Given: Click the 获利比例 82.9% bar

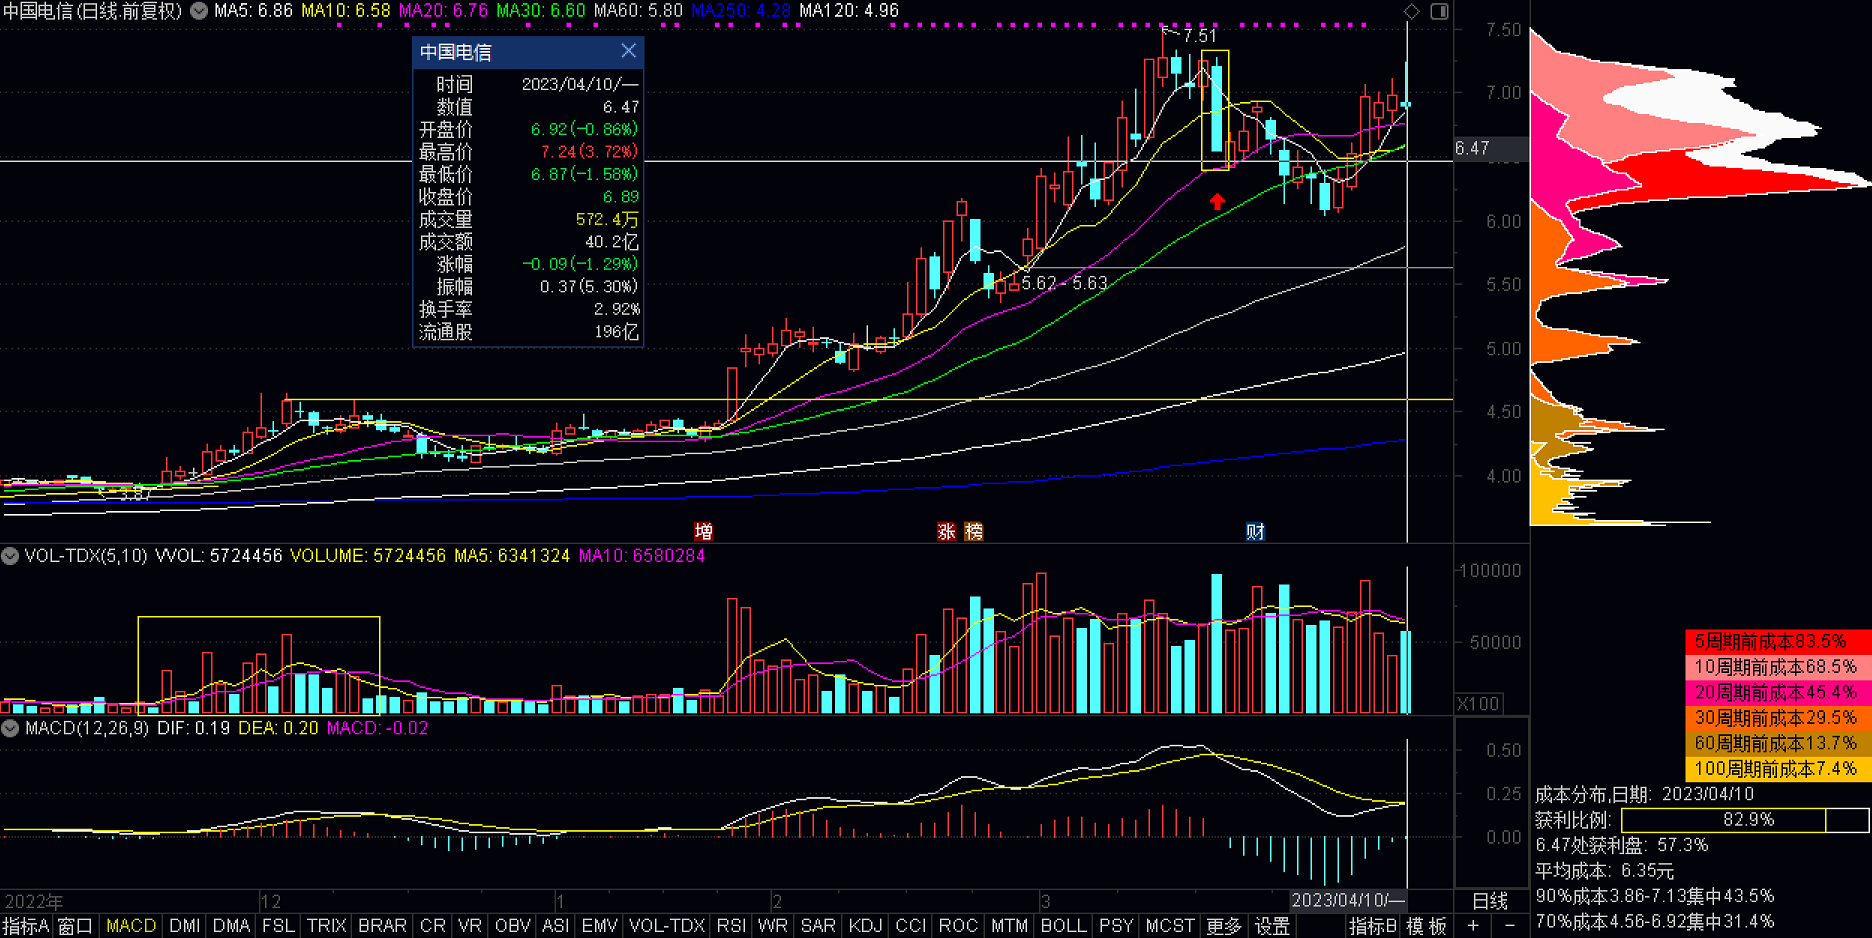Looking at the screenshot, I should (1745, 820).
